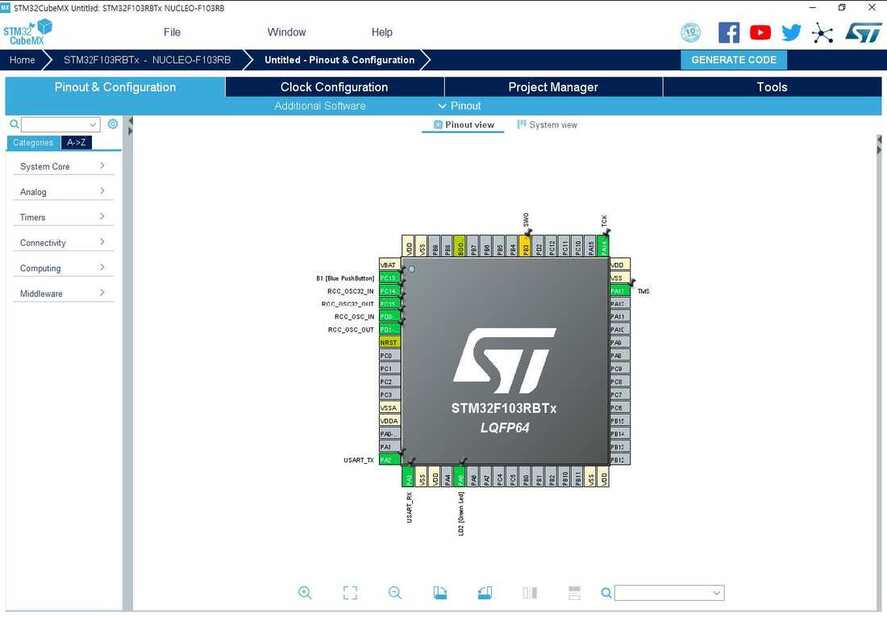Open ST community network icon
896x644 pixels.
coord(822,33)
